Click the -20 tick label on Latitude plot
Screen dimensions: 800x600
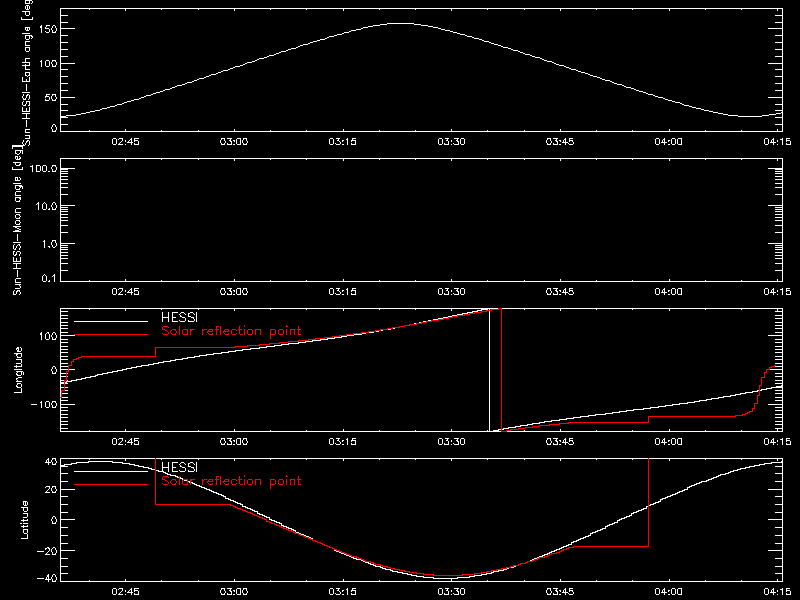point(47,551)
